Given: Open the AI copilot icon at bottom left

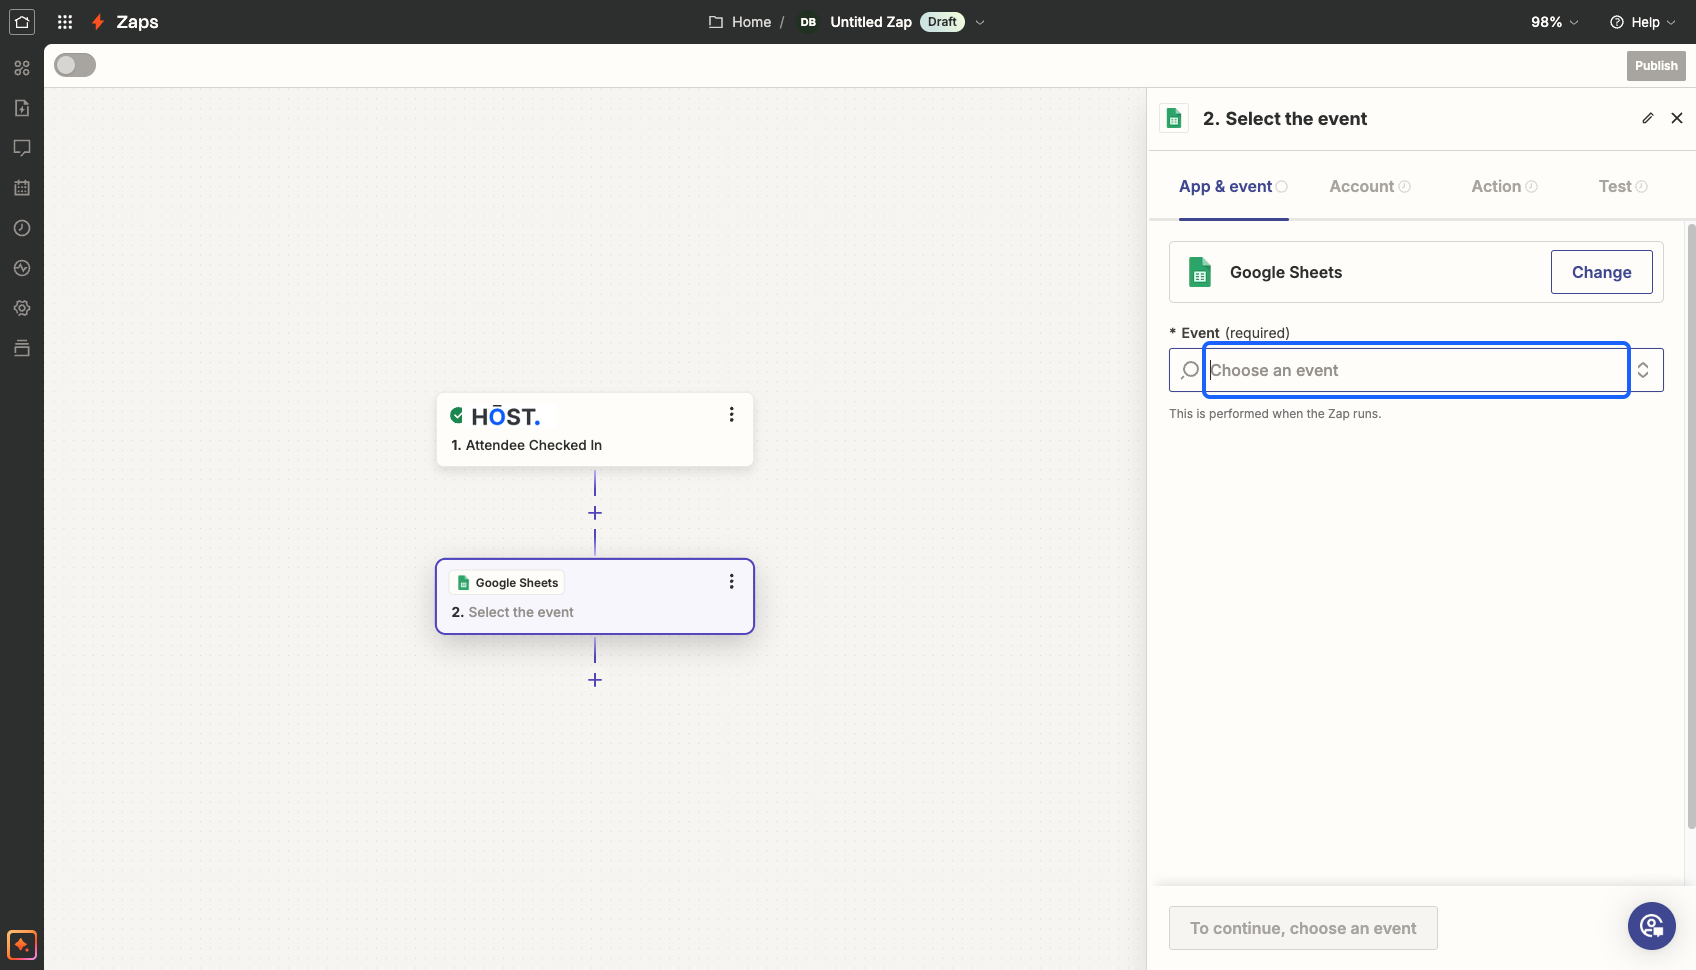Looking at the screenshot, I should (22, 945).
